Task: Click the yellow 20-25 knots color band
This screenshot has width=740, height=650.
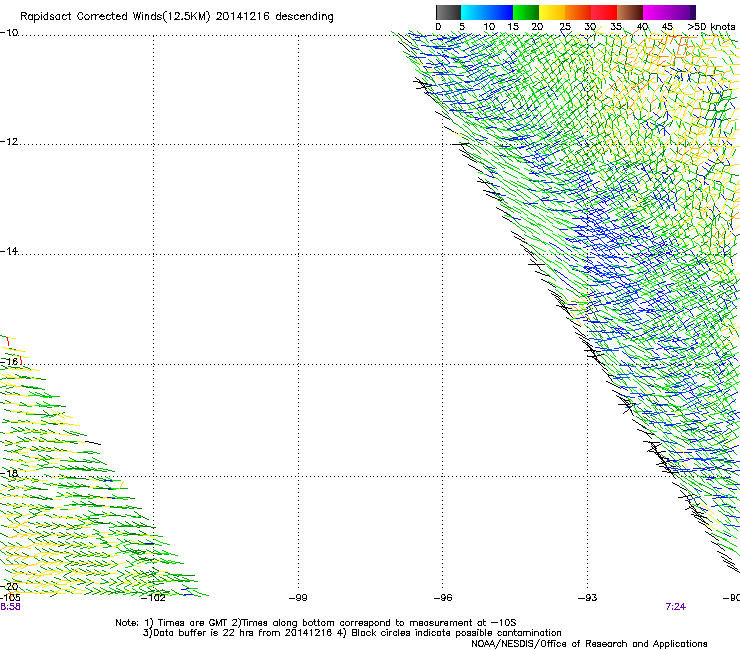Action: [x=552, y=12]
